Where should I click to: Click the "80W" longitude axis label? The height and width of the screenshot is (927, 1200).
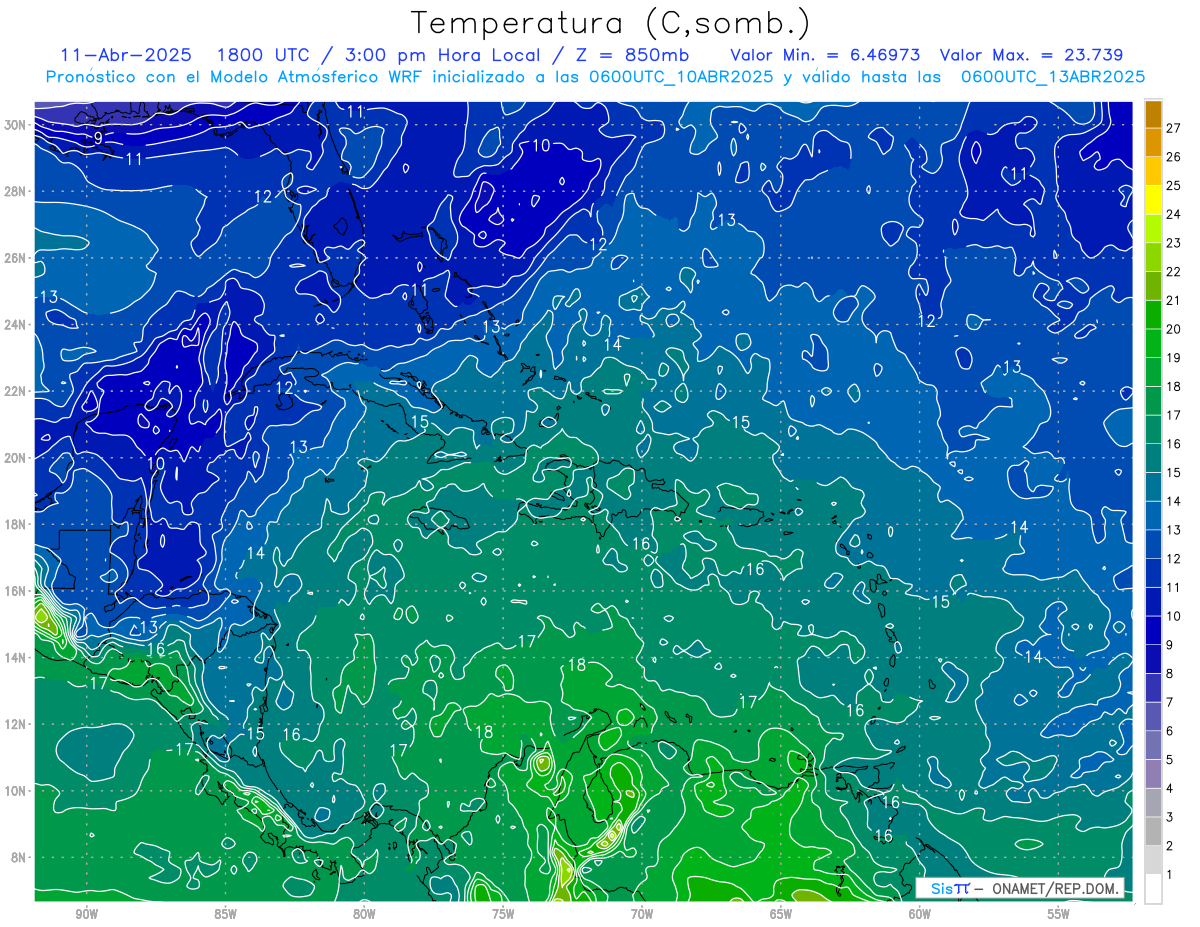364,914
